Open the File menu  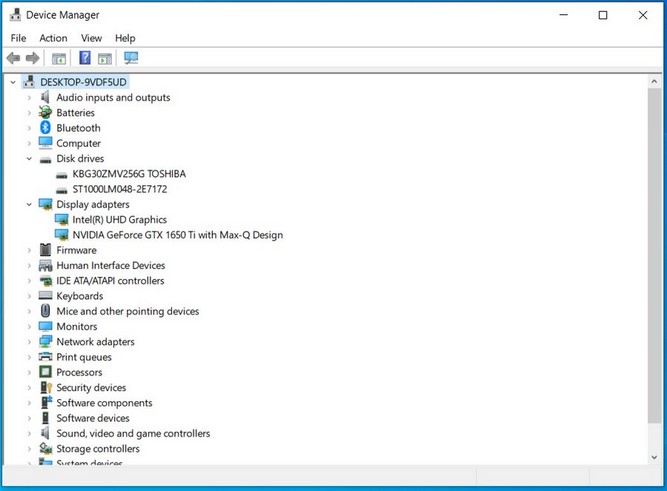pyautogui.click(x=18, y=38)
